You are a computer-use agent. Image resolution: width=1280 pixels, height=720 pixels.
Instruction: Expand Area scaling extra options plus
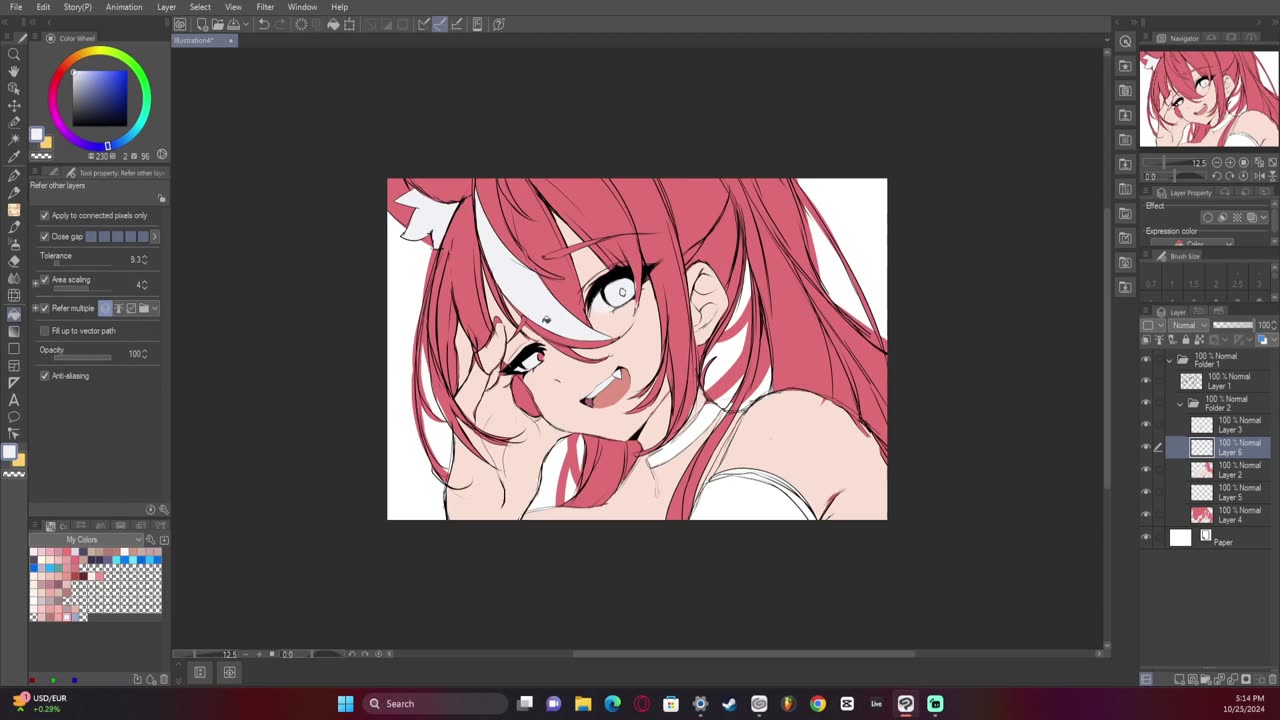(x=35, y=283)
